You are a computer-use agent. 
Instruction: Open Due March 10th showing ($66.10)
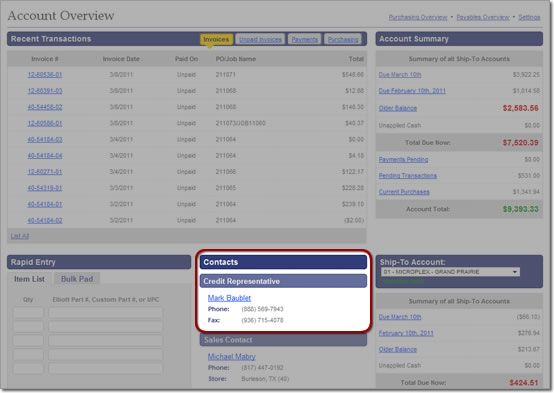pyautogui.click(x=400, y=317)
